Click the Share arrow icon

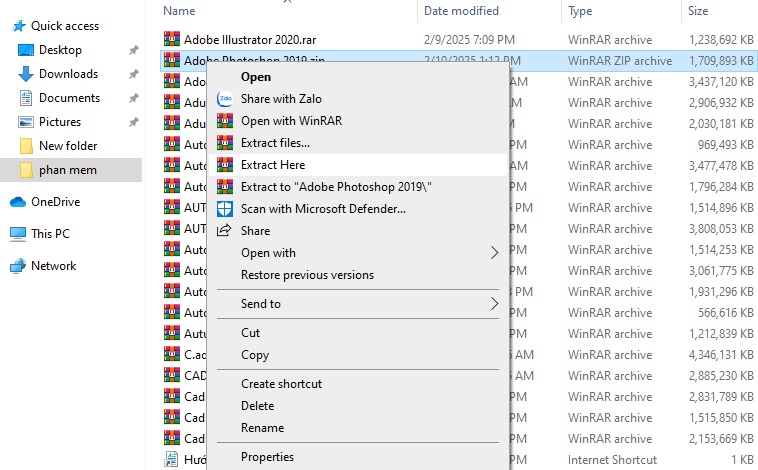click(x=225, y=231)
